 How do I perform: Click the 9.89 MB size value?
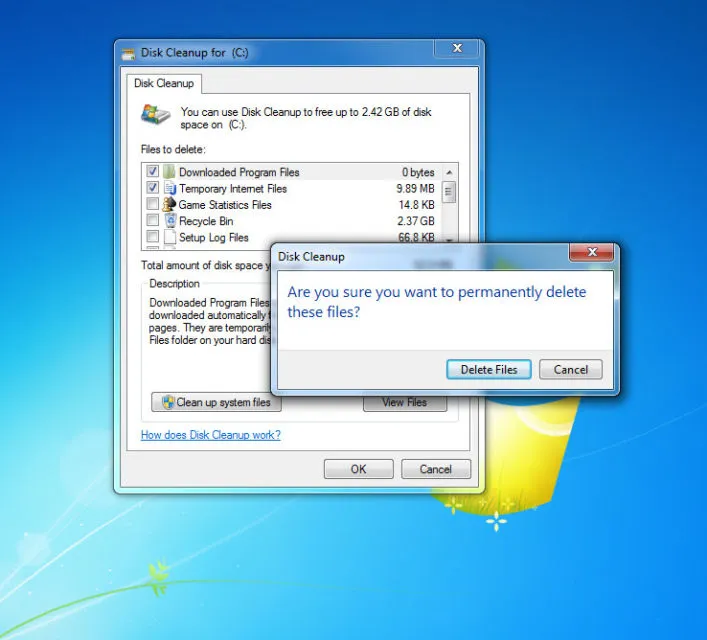point(415,189)
